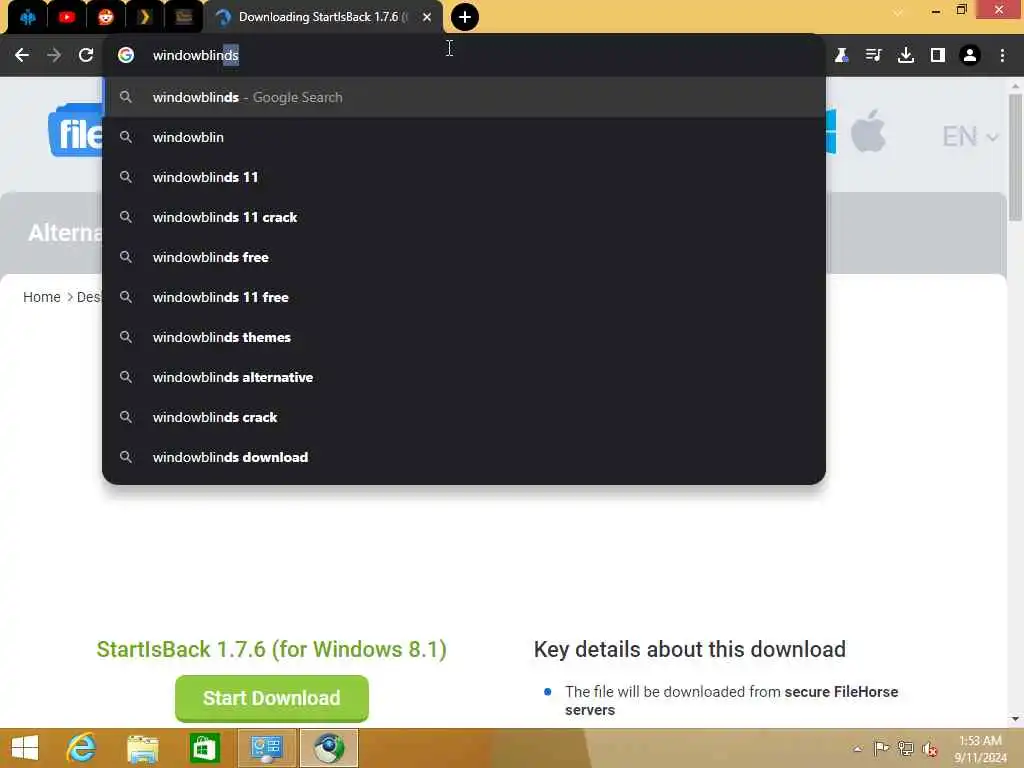The height and width of the screenshot is (768, 1024).
Task: Click the forward navigation arrow
Action: click(x=54, y=56)
